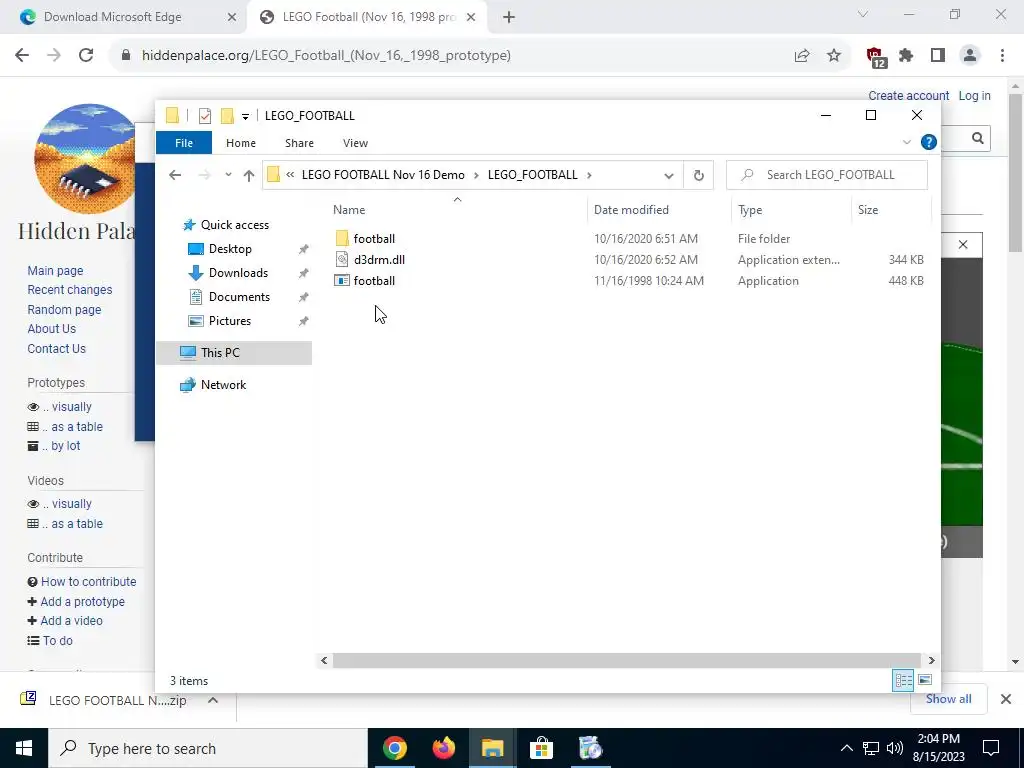Open customize quick access toolbar dropdown
The width and height of the screenshot is (1024, 768).
click(246, 116)
